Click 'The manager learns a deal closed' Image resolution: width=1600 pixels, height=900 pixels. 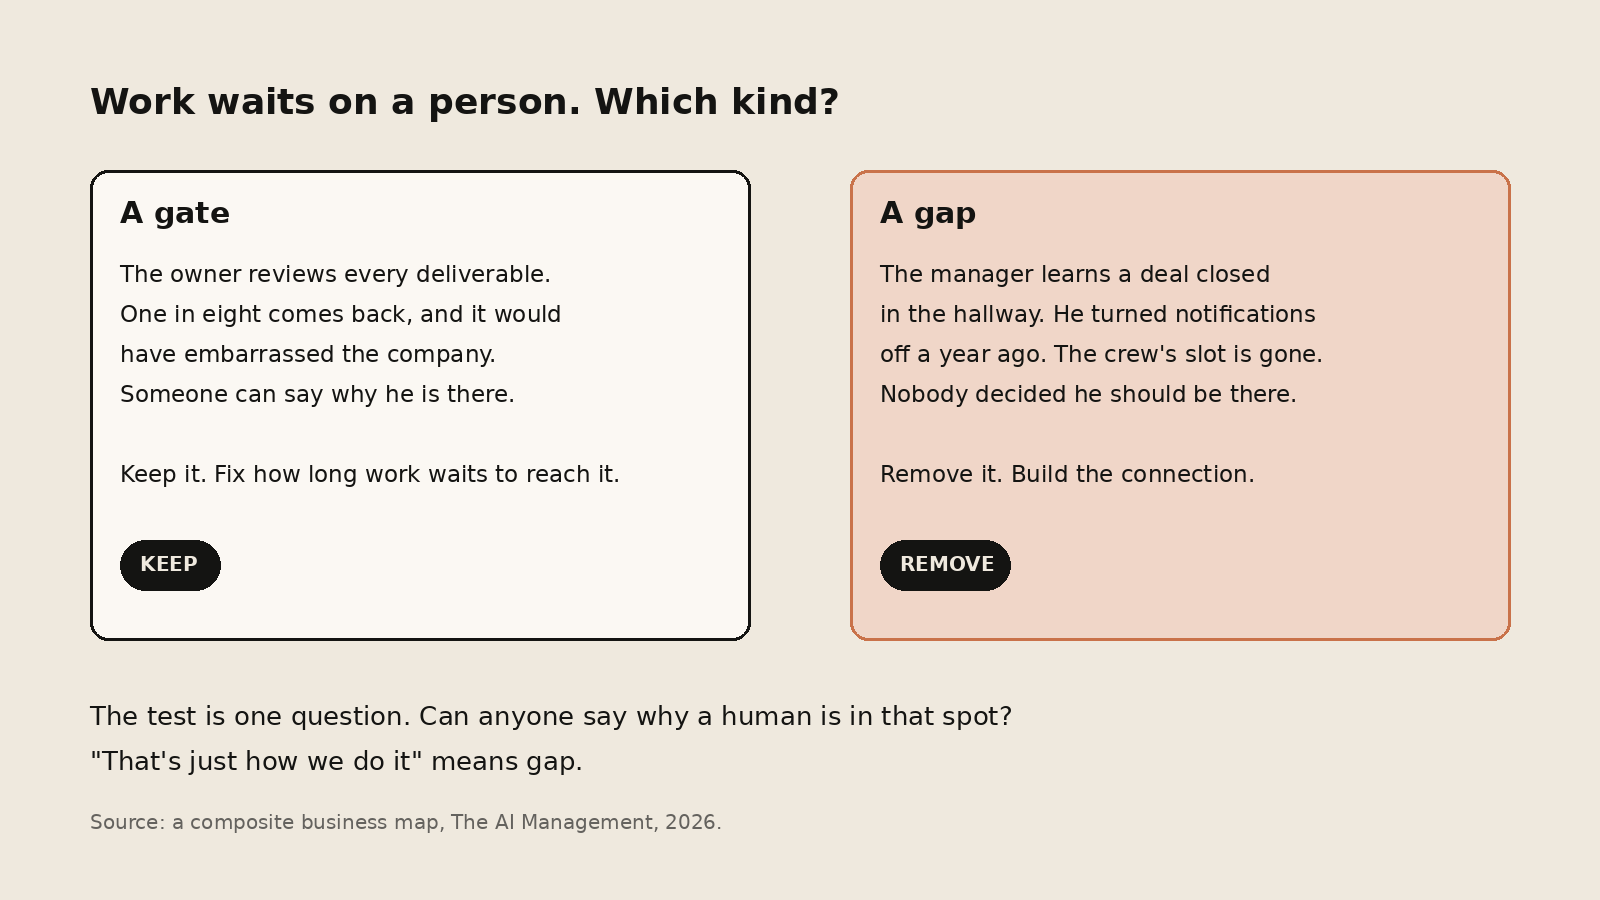tap(1075, 274)
